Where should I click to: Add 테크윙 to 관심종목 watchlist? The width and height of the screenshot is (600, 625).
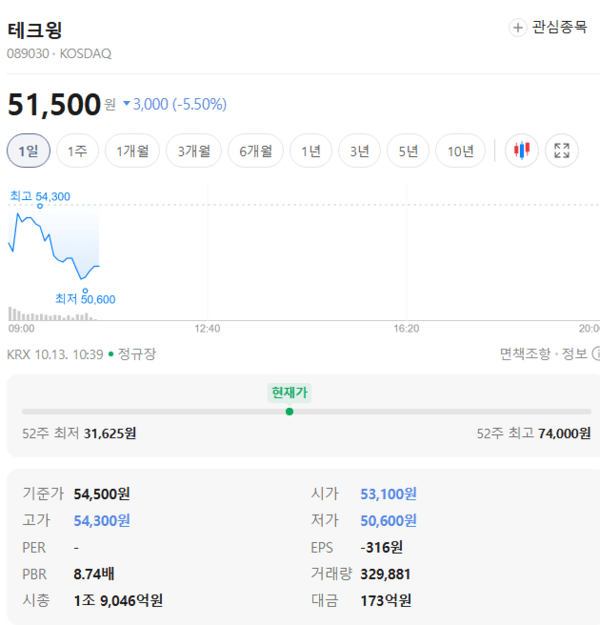click(548, 28)
